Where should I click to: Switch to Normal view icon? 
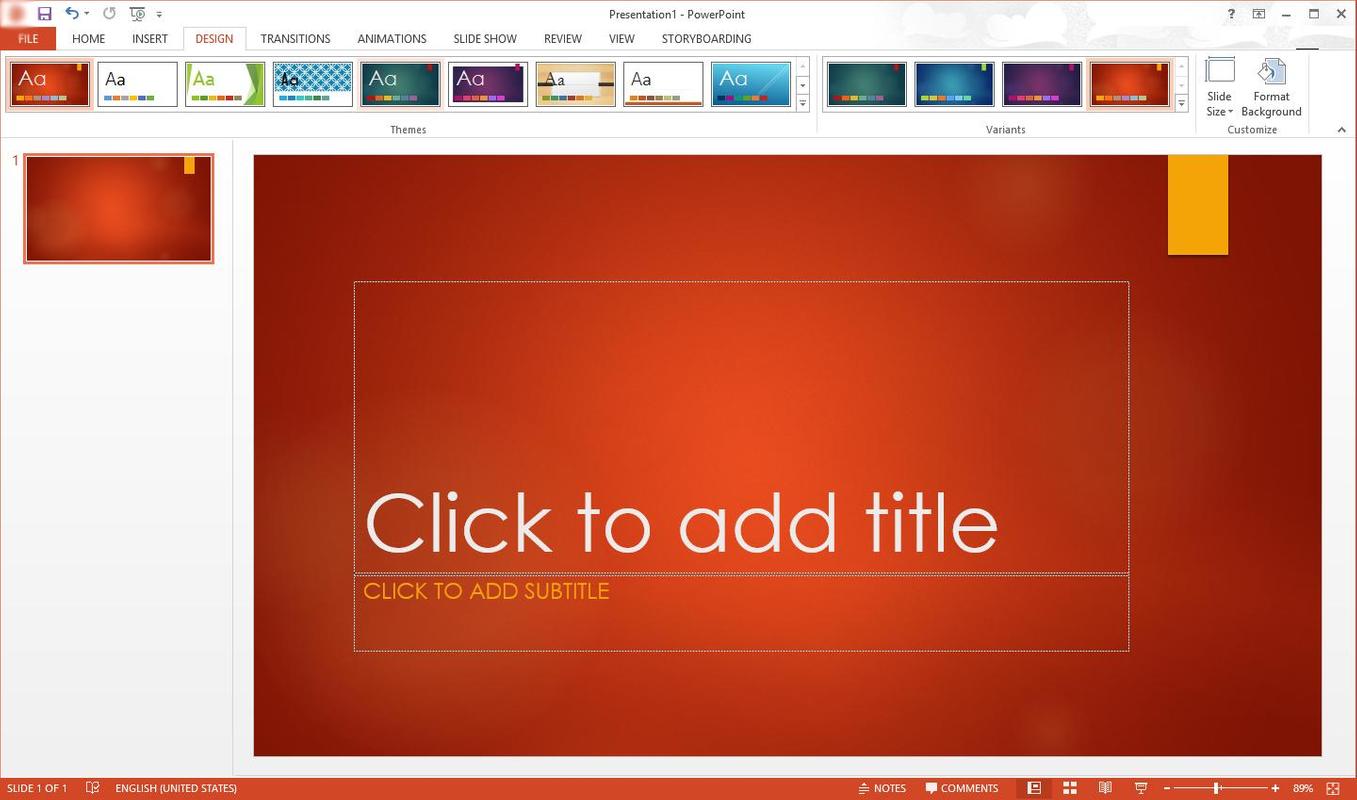pyautogui.click(x=1034, y=788)
